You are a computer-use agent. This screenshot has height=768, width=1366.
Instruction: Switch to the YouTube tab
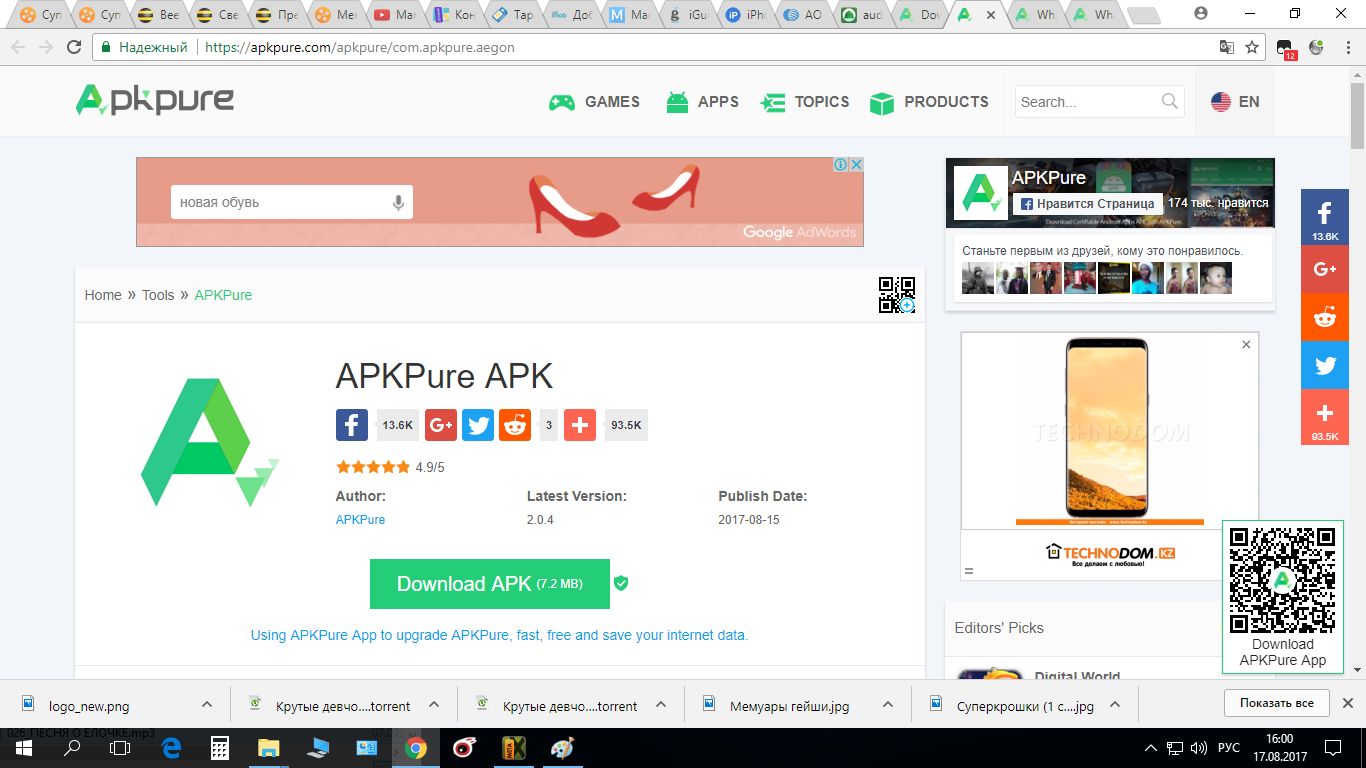click(395, 15)
